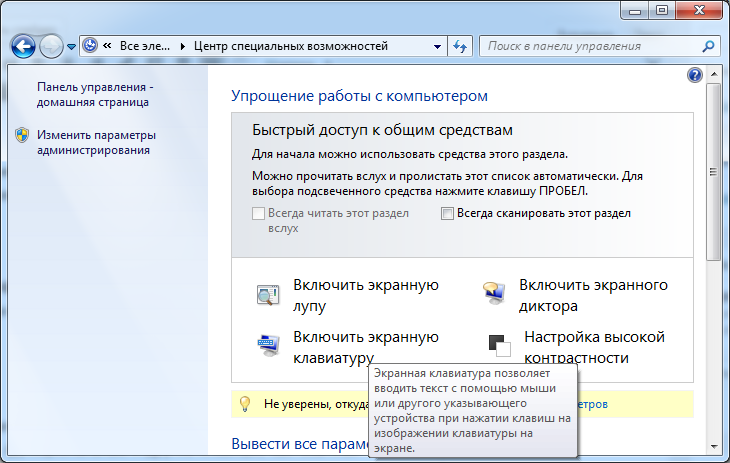Open help with the blue question icon

pos(695,75)
